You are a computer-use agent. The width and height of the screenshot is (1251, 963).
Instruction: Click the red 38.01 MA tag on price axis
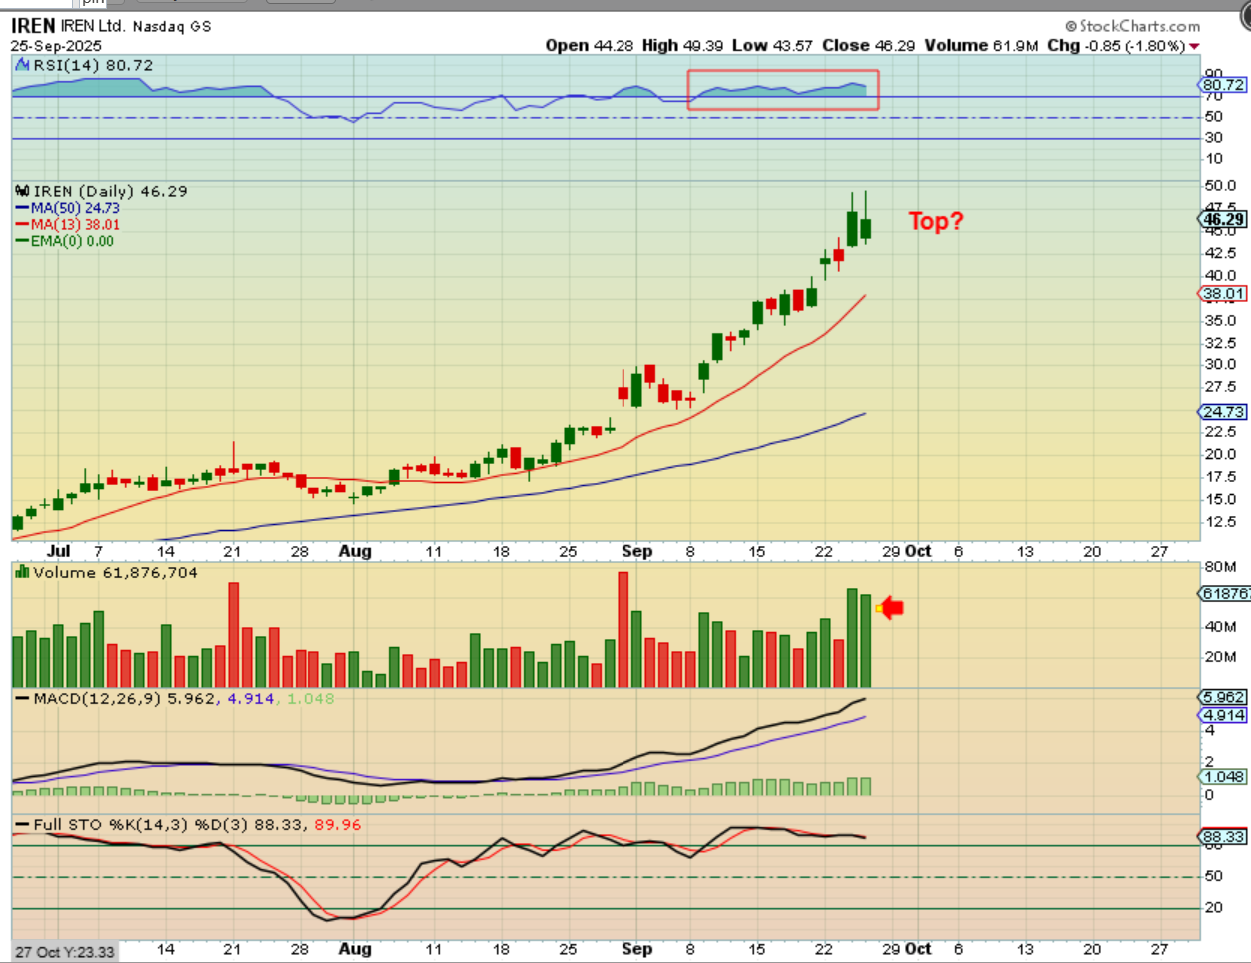click(1223, 294)
